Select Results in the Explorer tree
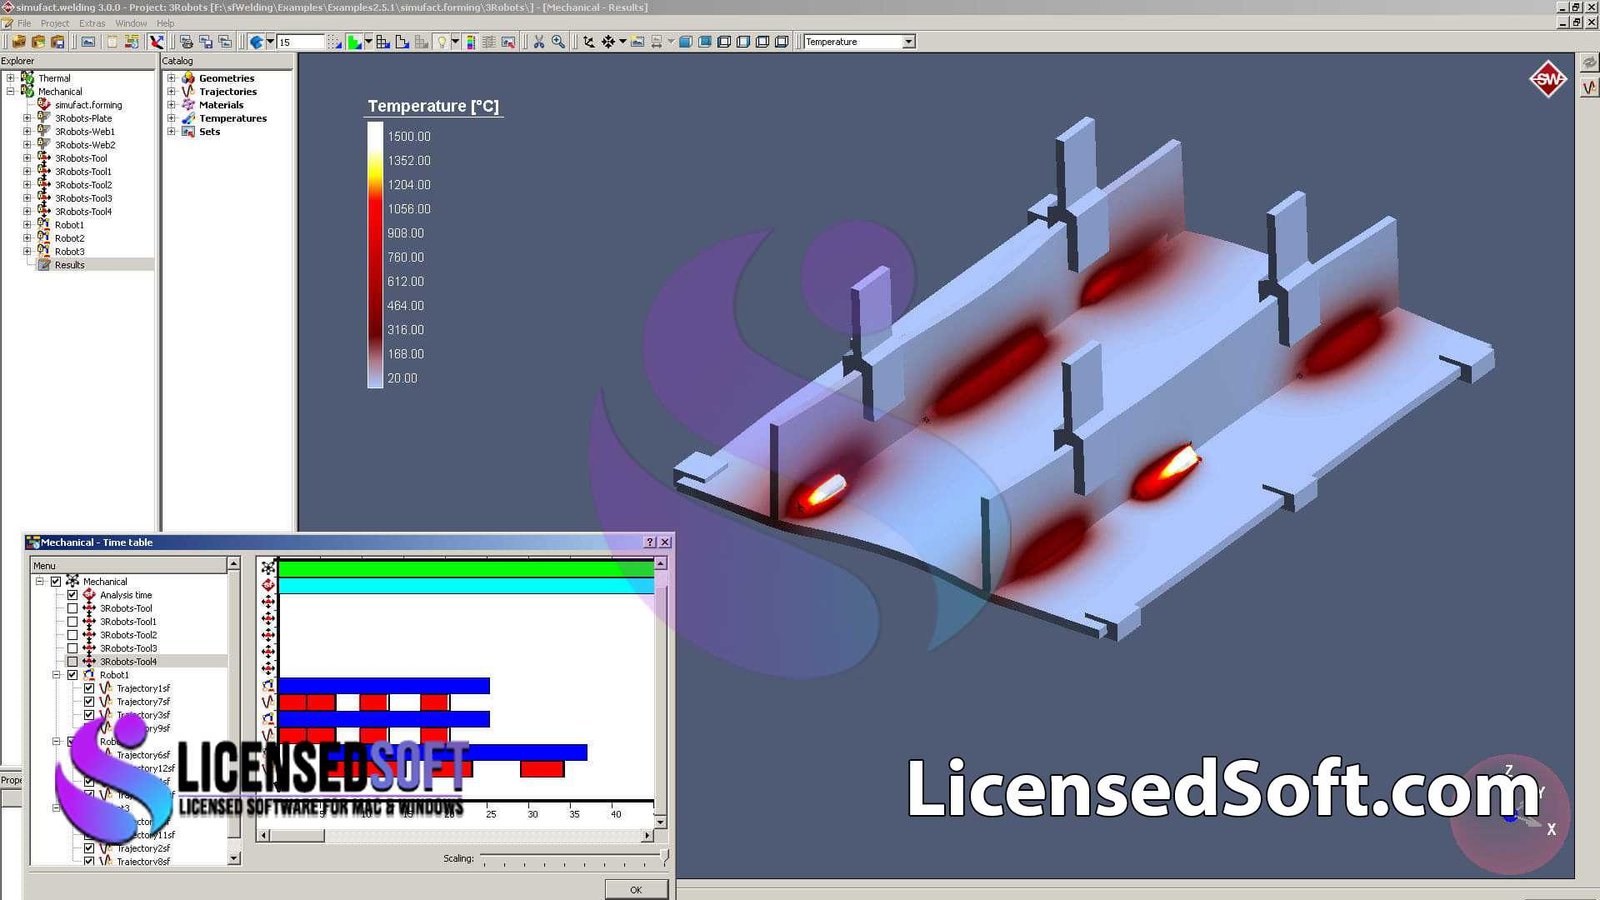This screenshot has width=1600, height=900. 70,265
